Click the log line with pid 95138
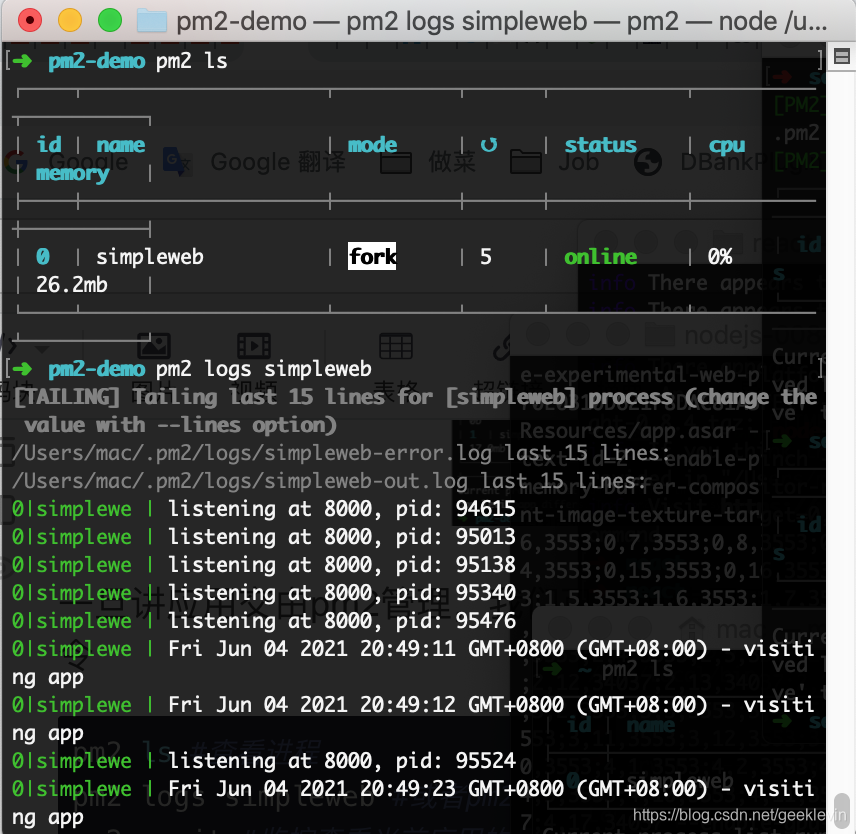This screenshot has width=856, height=834. coord(264,564)
